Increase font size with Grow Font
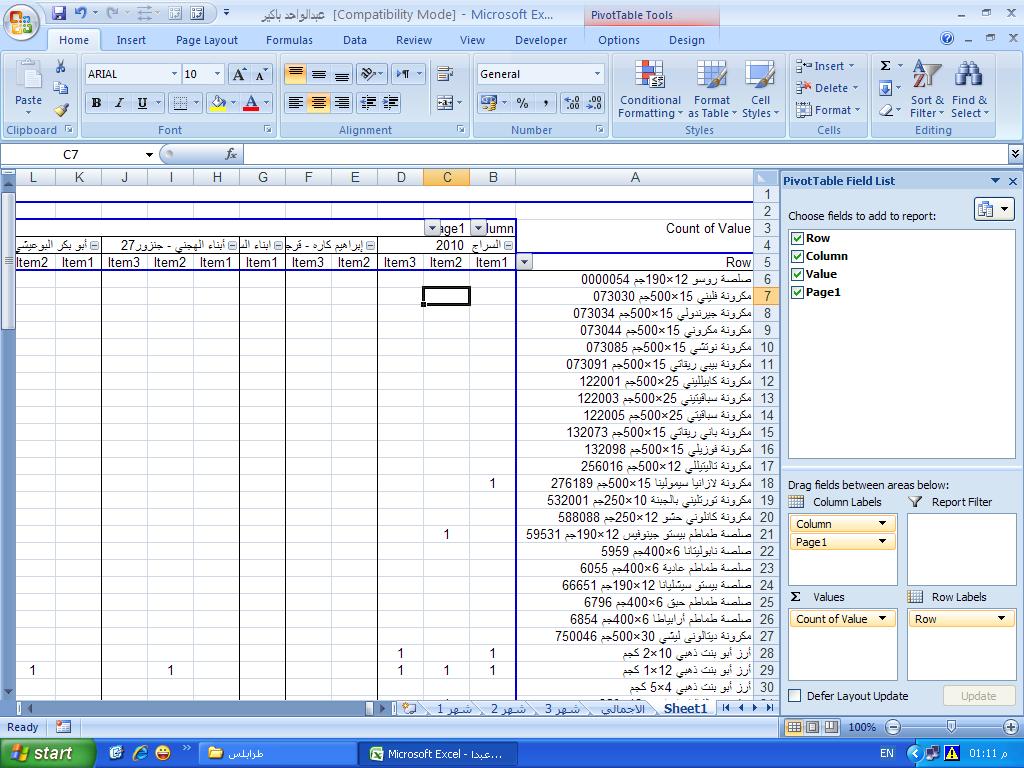 coord(239,74)
